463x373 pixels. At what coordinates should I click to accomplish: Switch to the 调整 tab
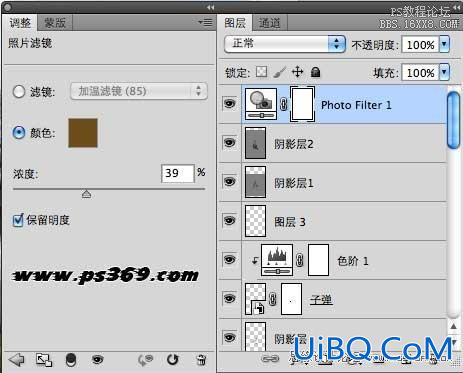tap(20, 23)
